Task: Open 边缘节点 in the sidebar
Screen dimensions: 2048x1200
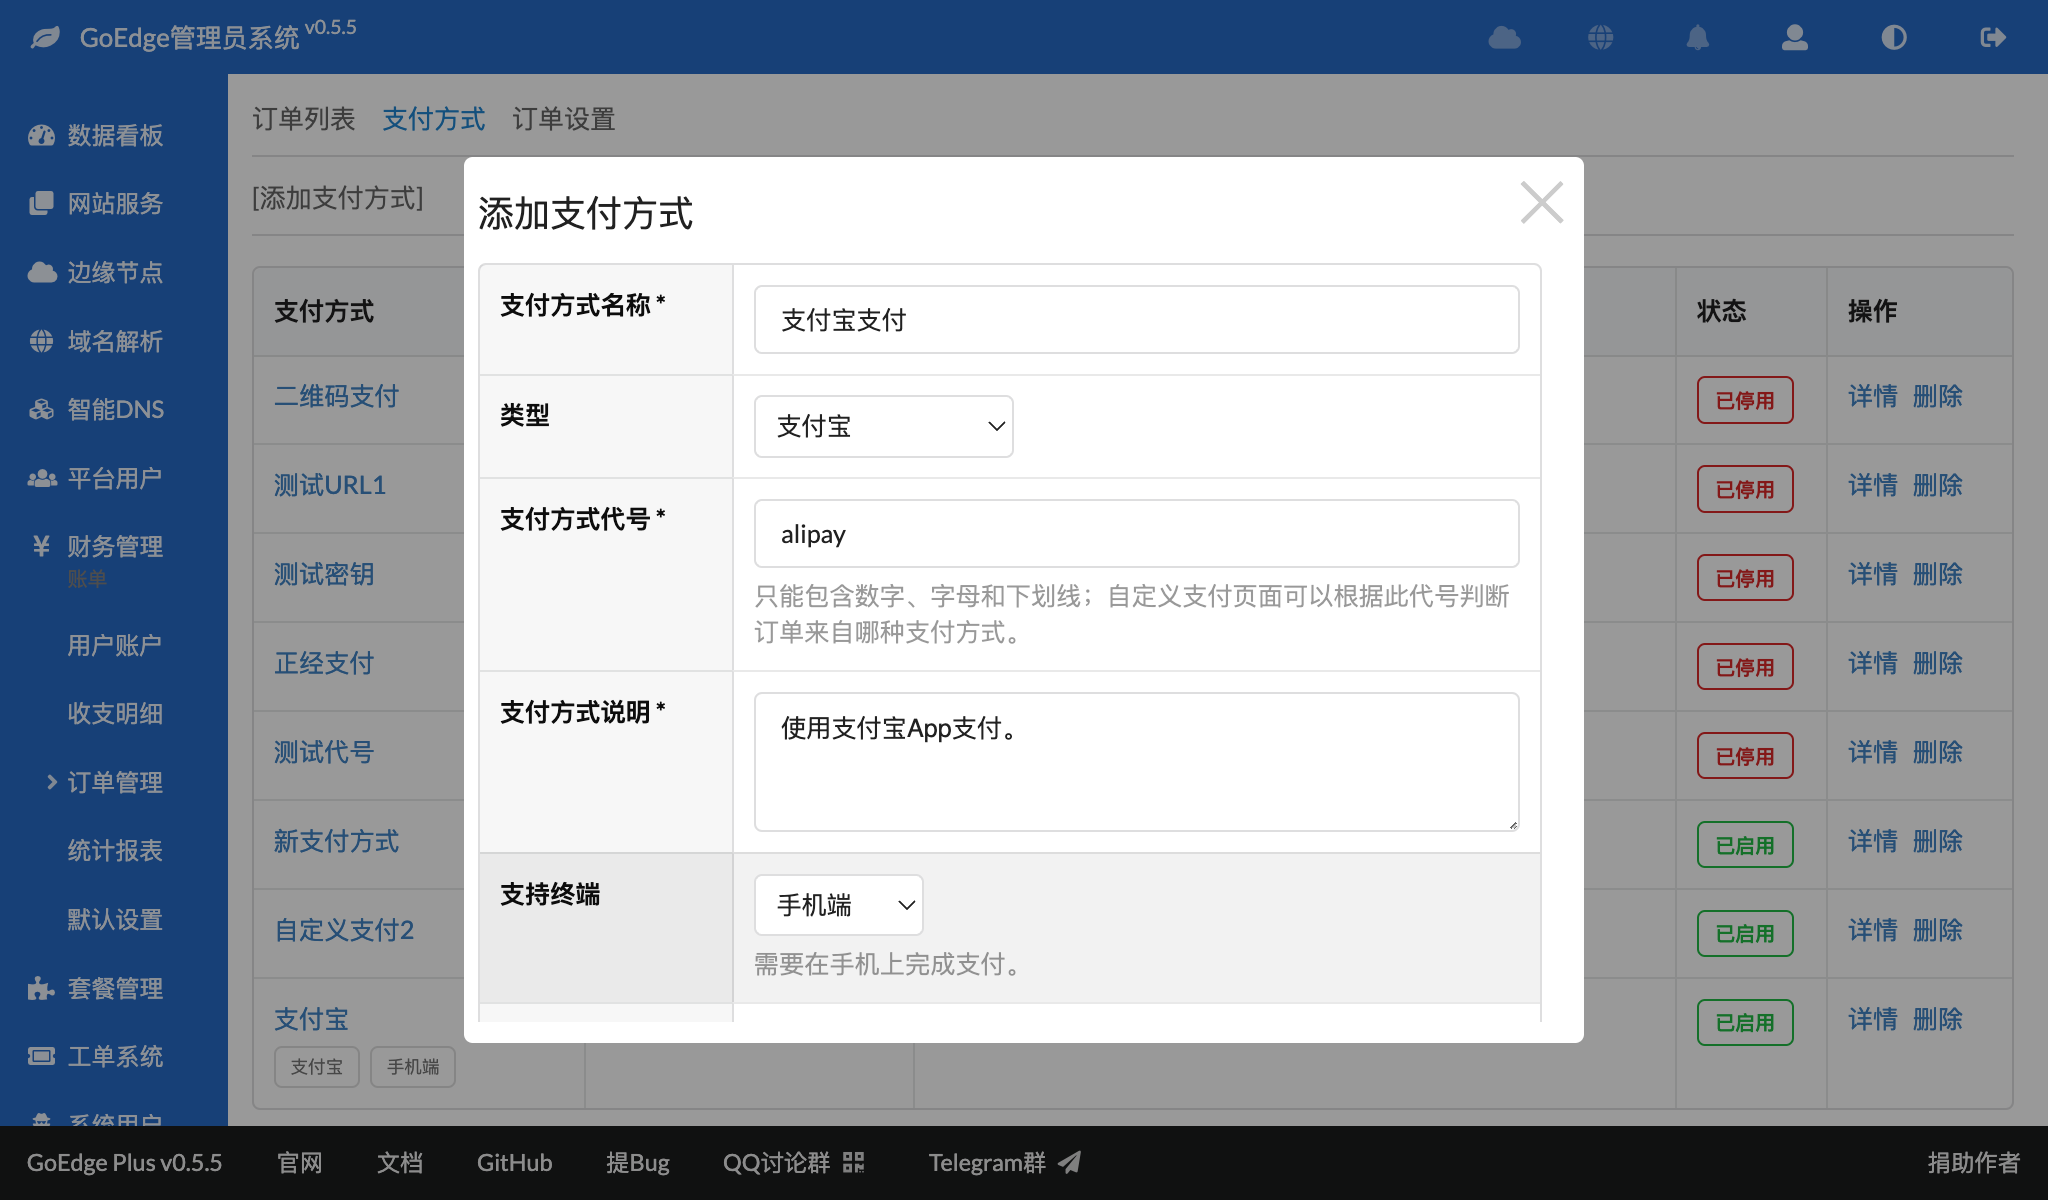Action: (115, 272)
